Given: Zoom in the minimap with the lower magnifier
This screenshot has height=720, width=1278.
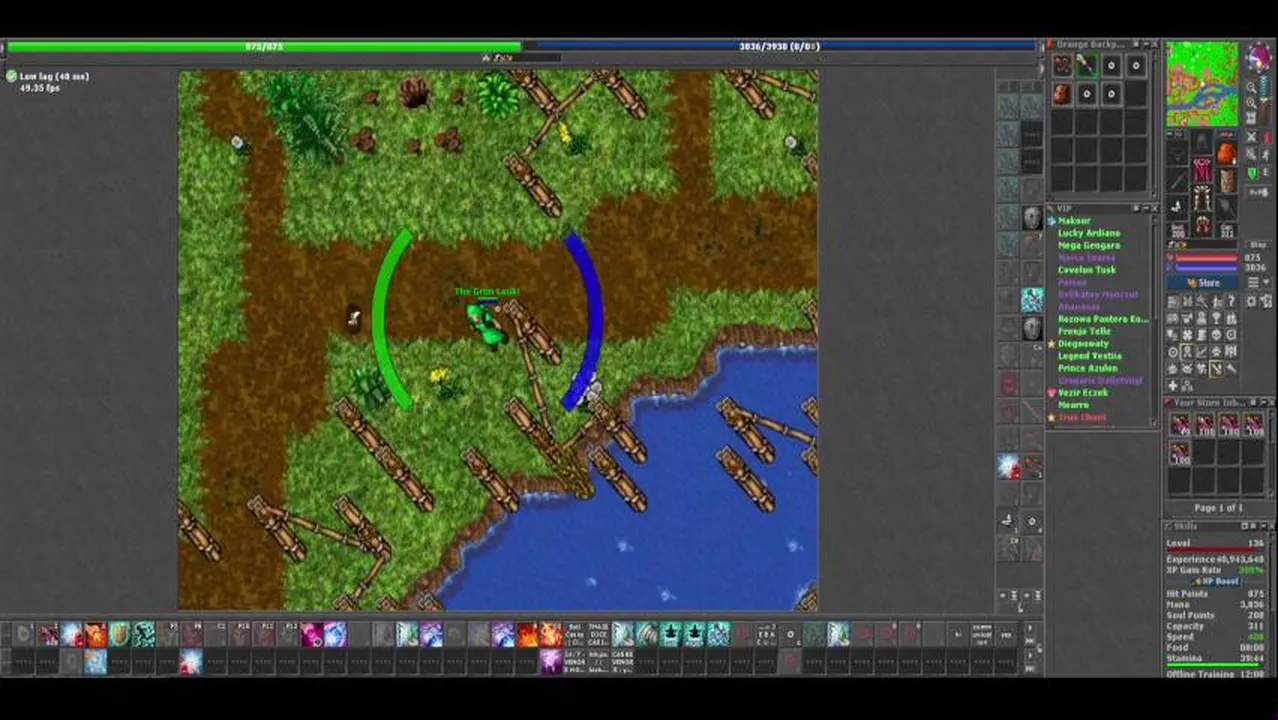Looking at the screenshot, I should coord(1251,102).
